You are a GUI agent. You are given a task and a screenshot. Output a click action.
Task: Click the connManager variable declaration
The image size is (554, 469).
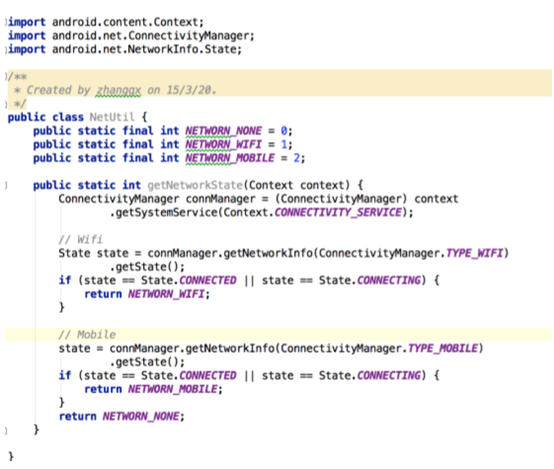click(220, 199)
